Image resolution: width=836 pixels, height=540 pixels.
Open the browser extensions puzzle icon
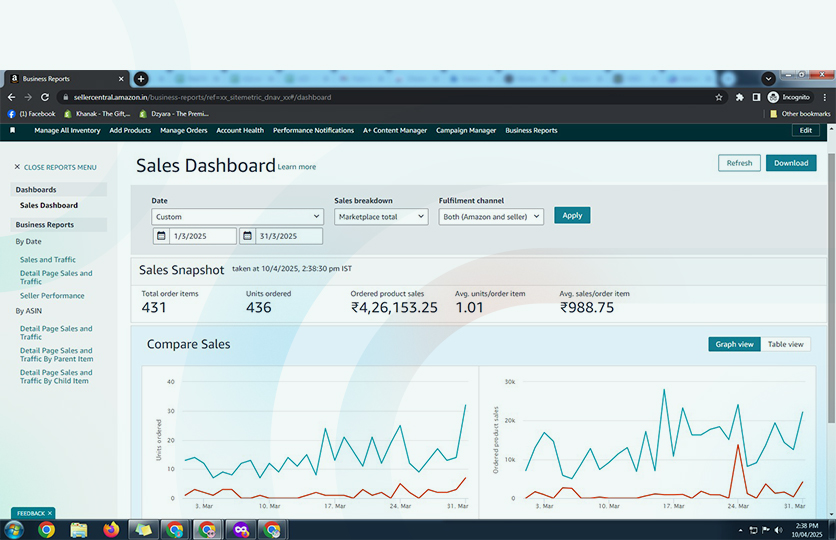pyautogui.click(x=740, y=97)
